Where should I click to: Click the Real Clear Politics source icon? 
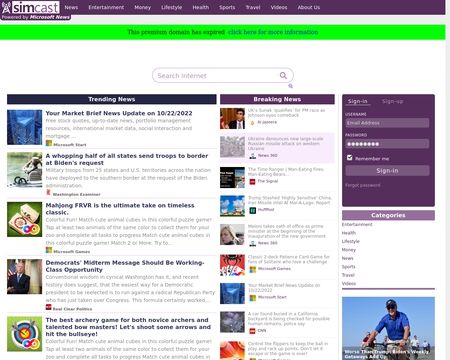[x=49, y=307]
